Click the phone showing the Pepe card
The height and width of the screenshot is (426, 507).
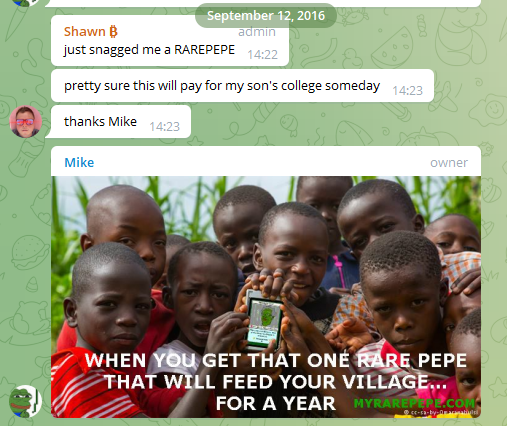coord(264,319)
